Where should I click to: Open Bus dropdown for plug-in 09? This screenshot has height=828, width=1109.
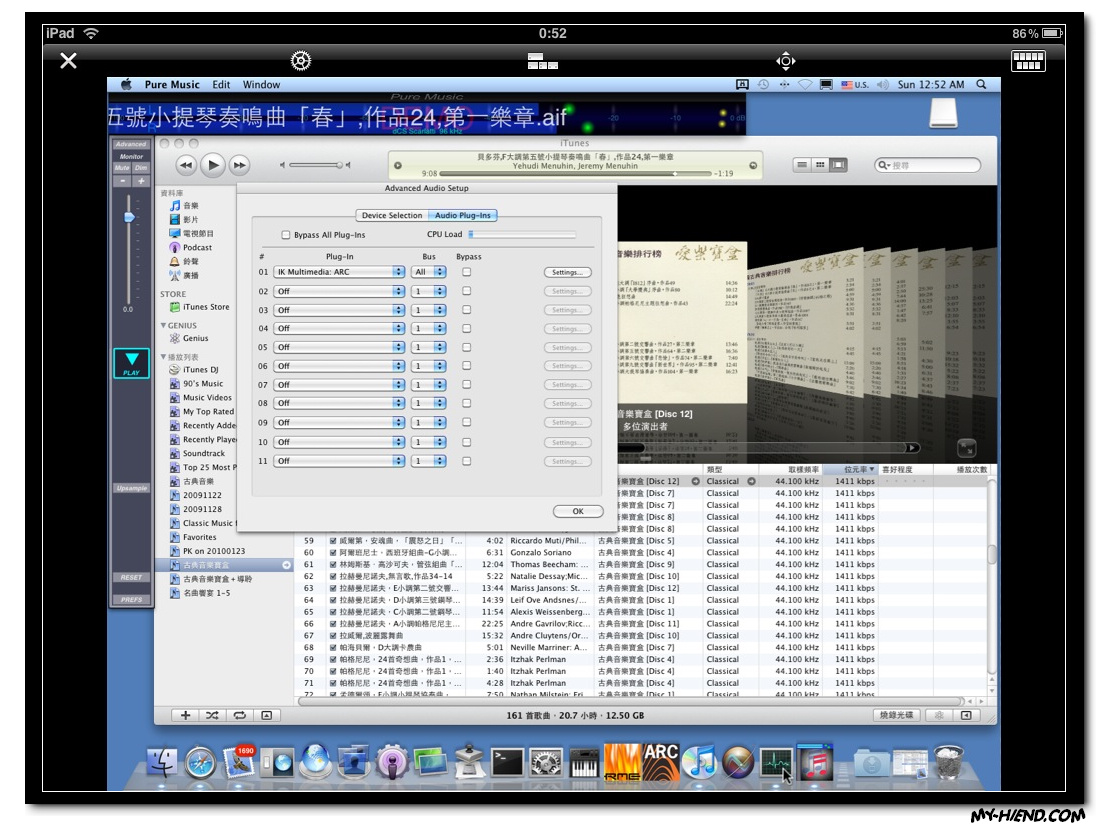click(429, 423)
